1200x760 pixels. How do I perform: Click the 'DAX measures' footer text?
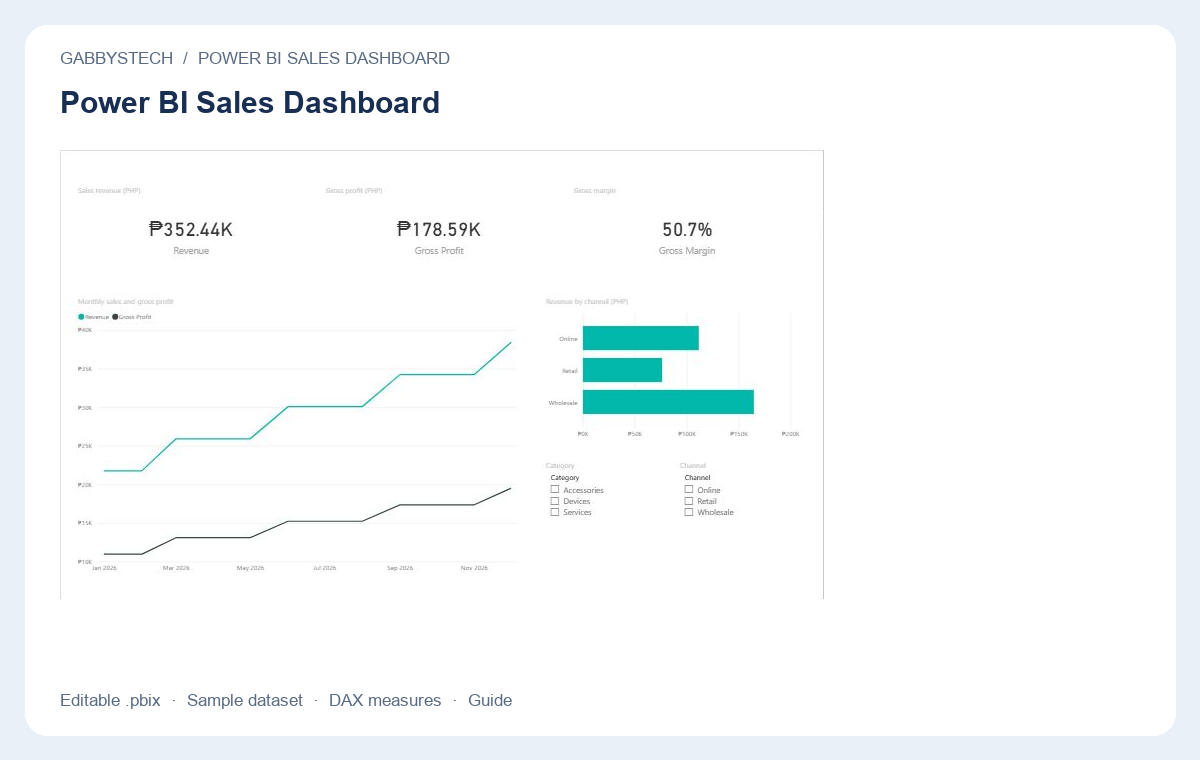click(x=385, y=700)
